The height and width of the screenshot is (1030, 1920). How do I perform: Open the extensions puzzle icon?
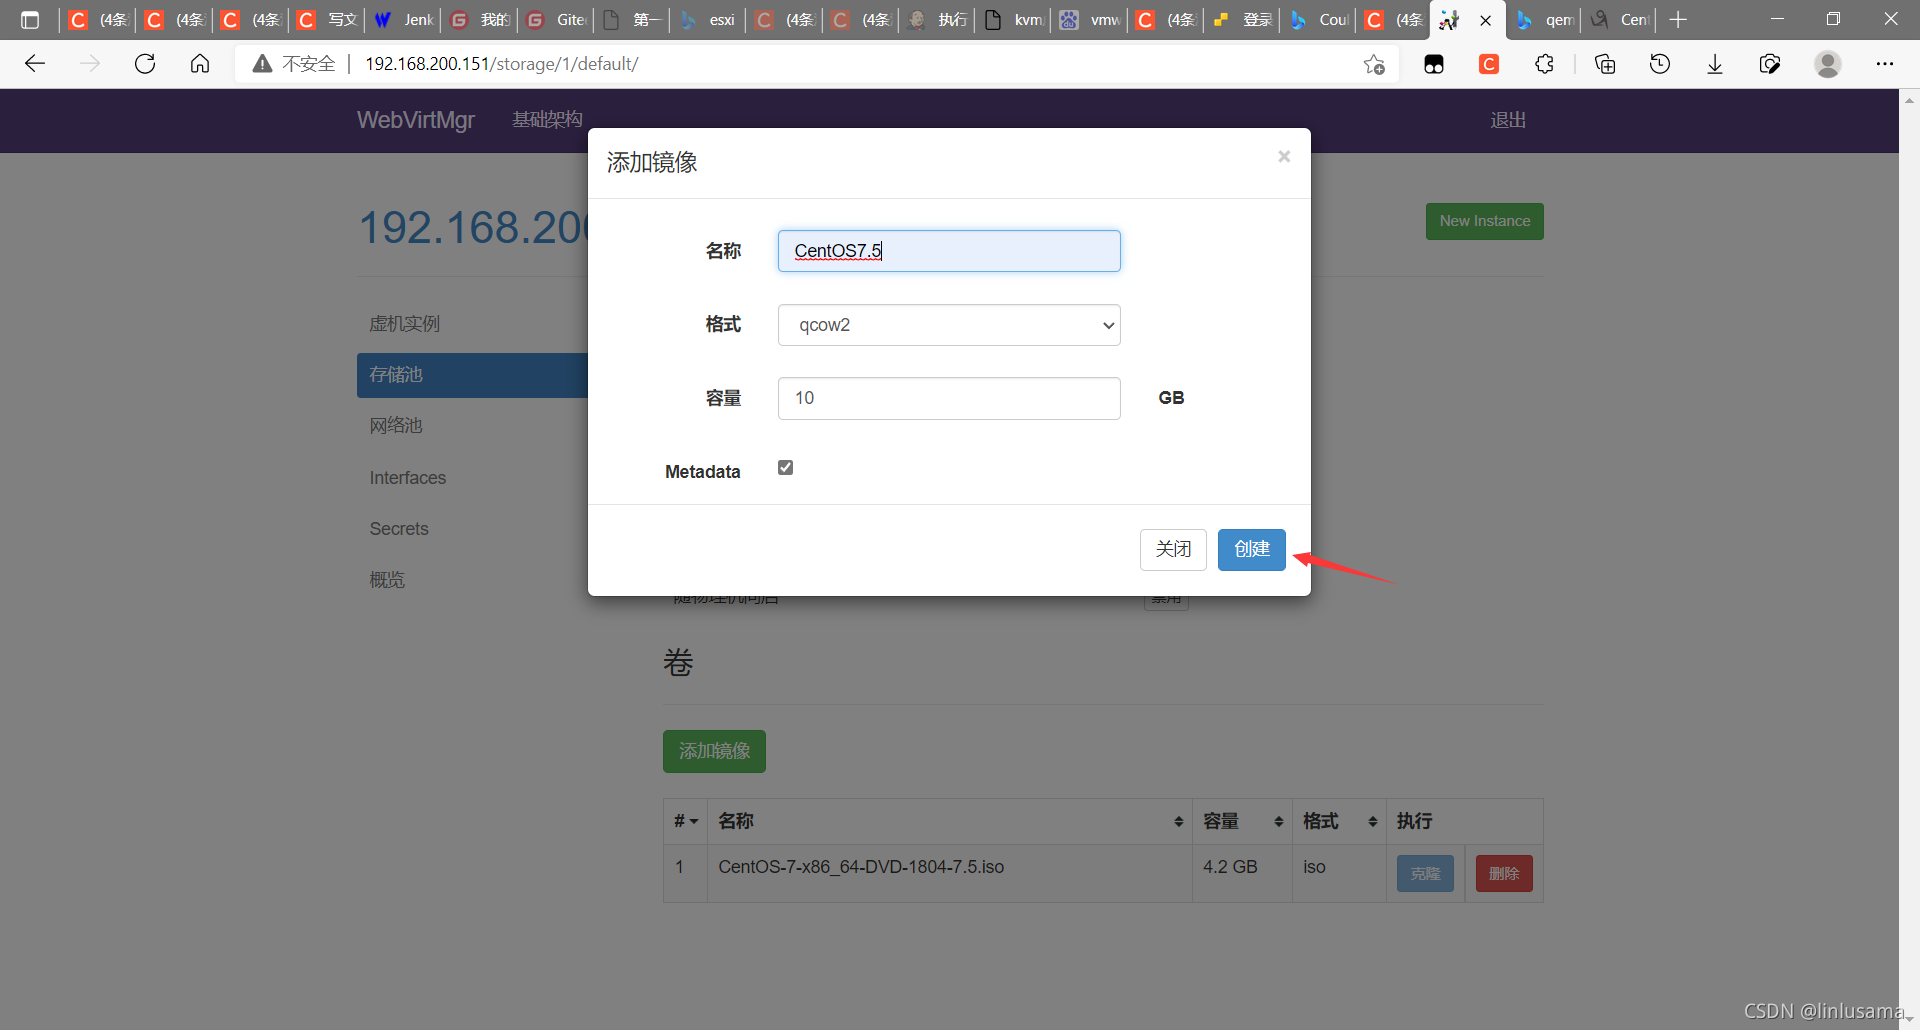(x=1545, y=64)
